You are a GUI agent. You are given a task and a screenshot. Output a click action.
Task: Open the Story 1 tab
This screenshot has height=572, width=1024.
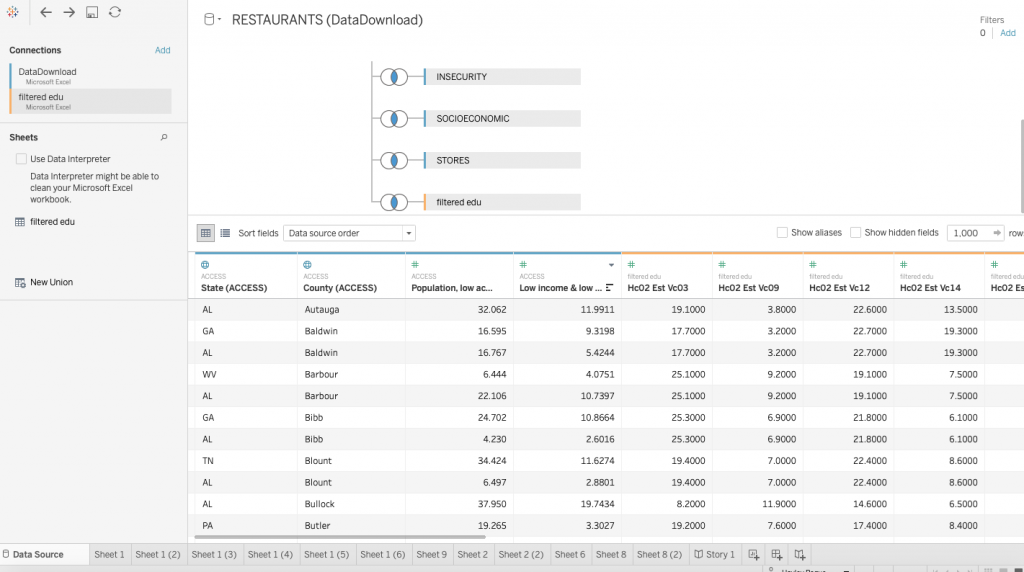[714, 554]
